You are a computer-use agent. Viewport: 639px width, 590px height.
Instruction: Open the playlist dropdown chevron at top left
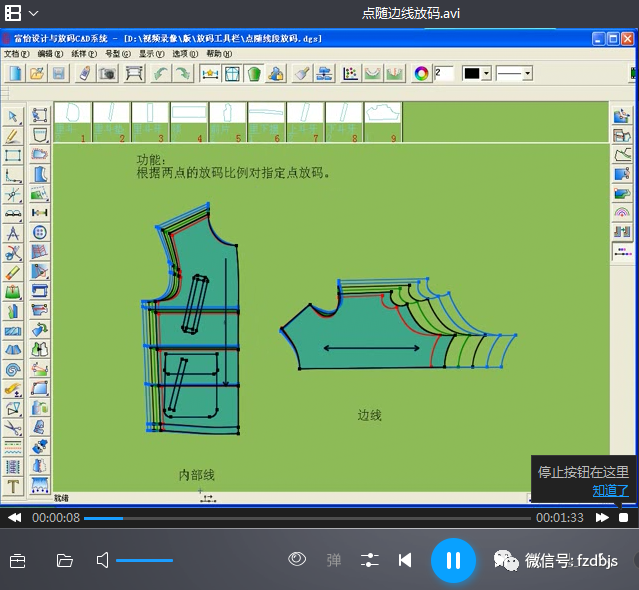[x=34, y=13]
